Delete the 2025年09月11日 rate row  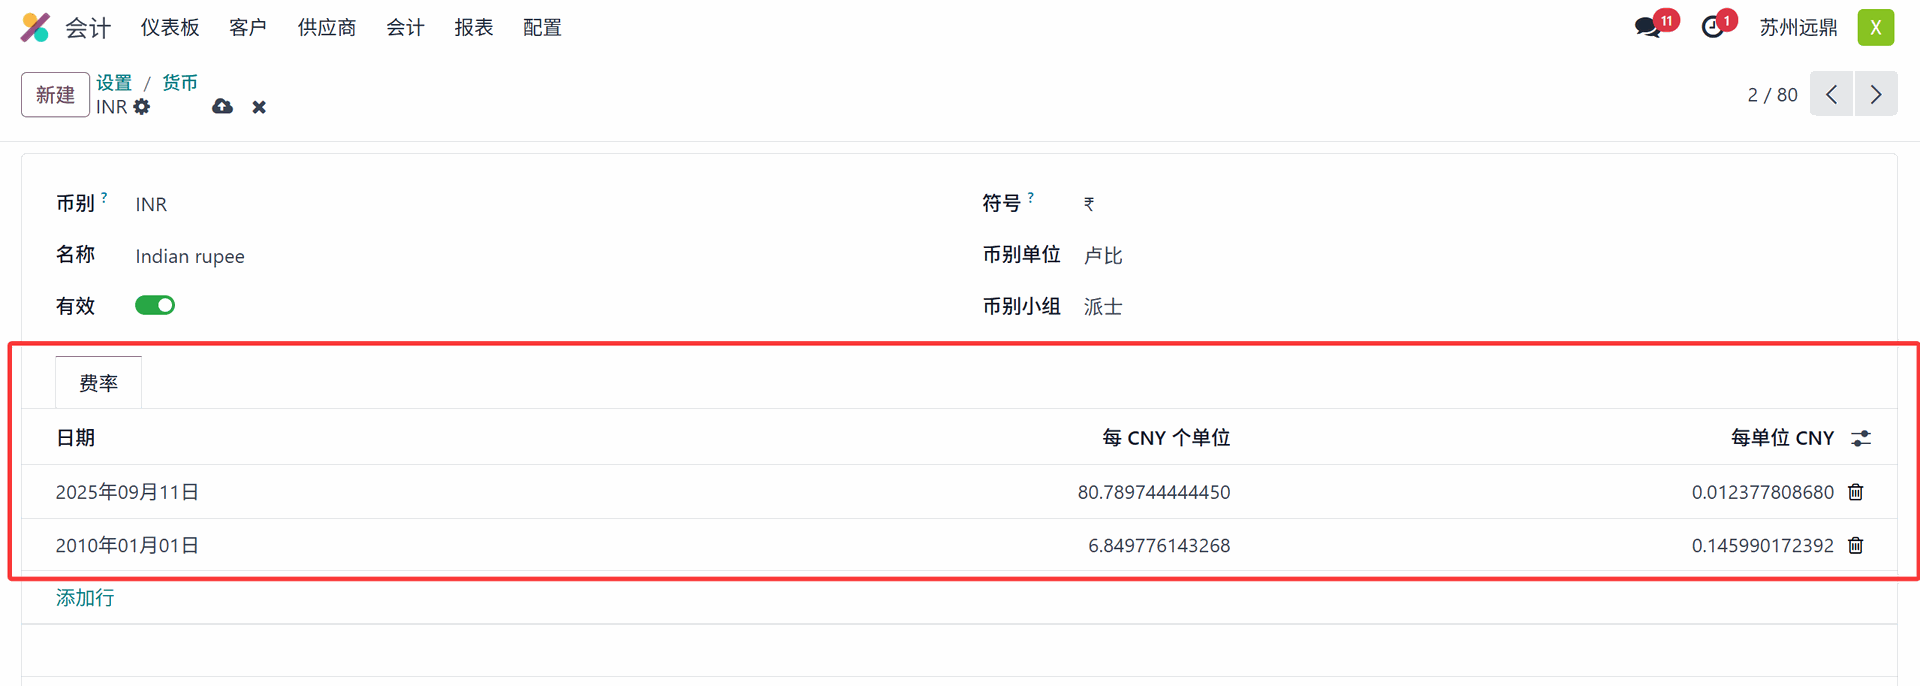pos(1856,492)
